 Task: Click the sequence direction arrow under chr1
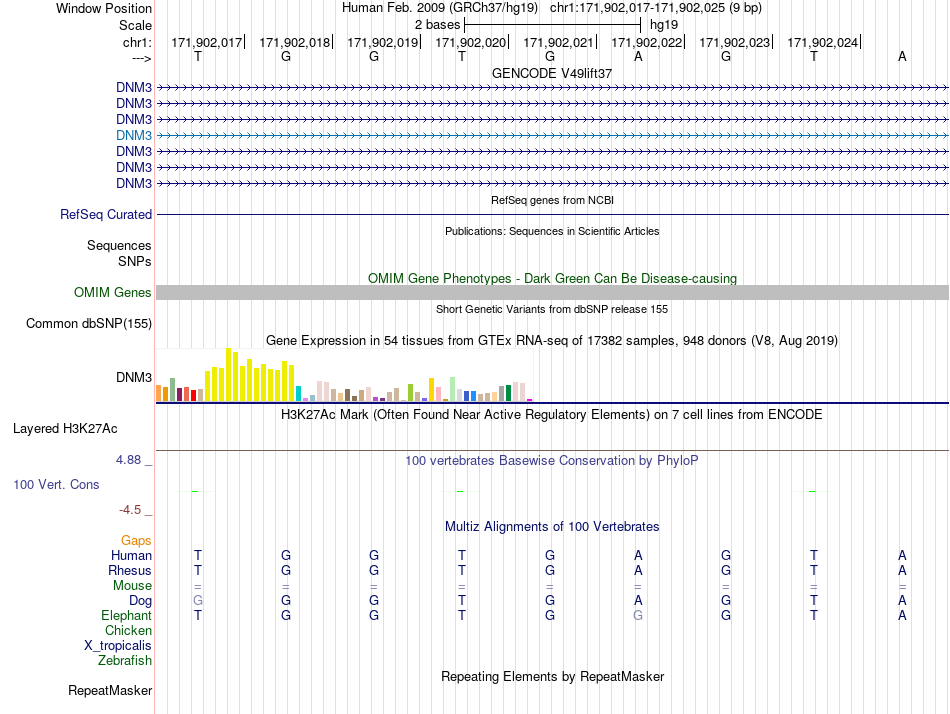(x=141, y=58)
